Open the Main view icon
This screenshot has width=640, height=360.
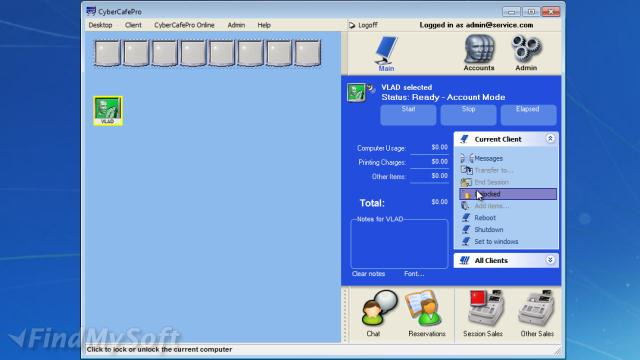pyautogui.click(x=386, y=53)
